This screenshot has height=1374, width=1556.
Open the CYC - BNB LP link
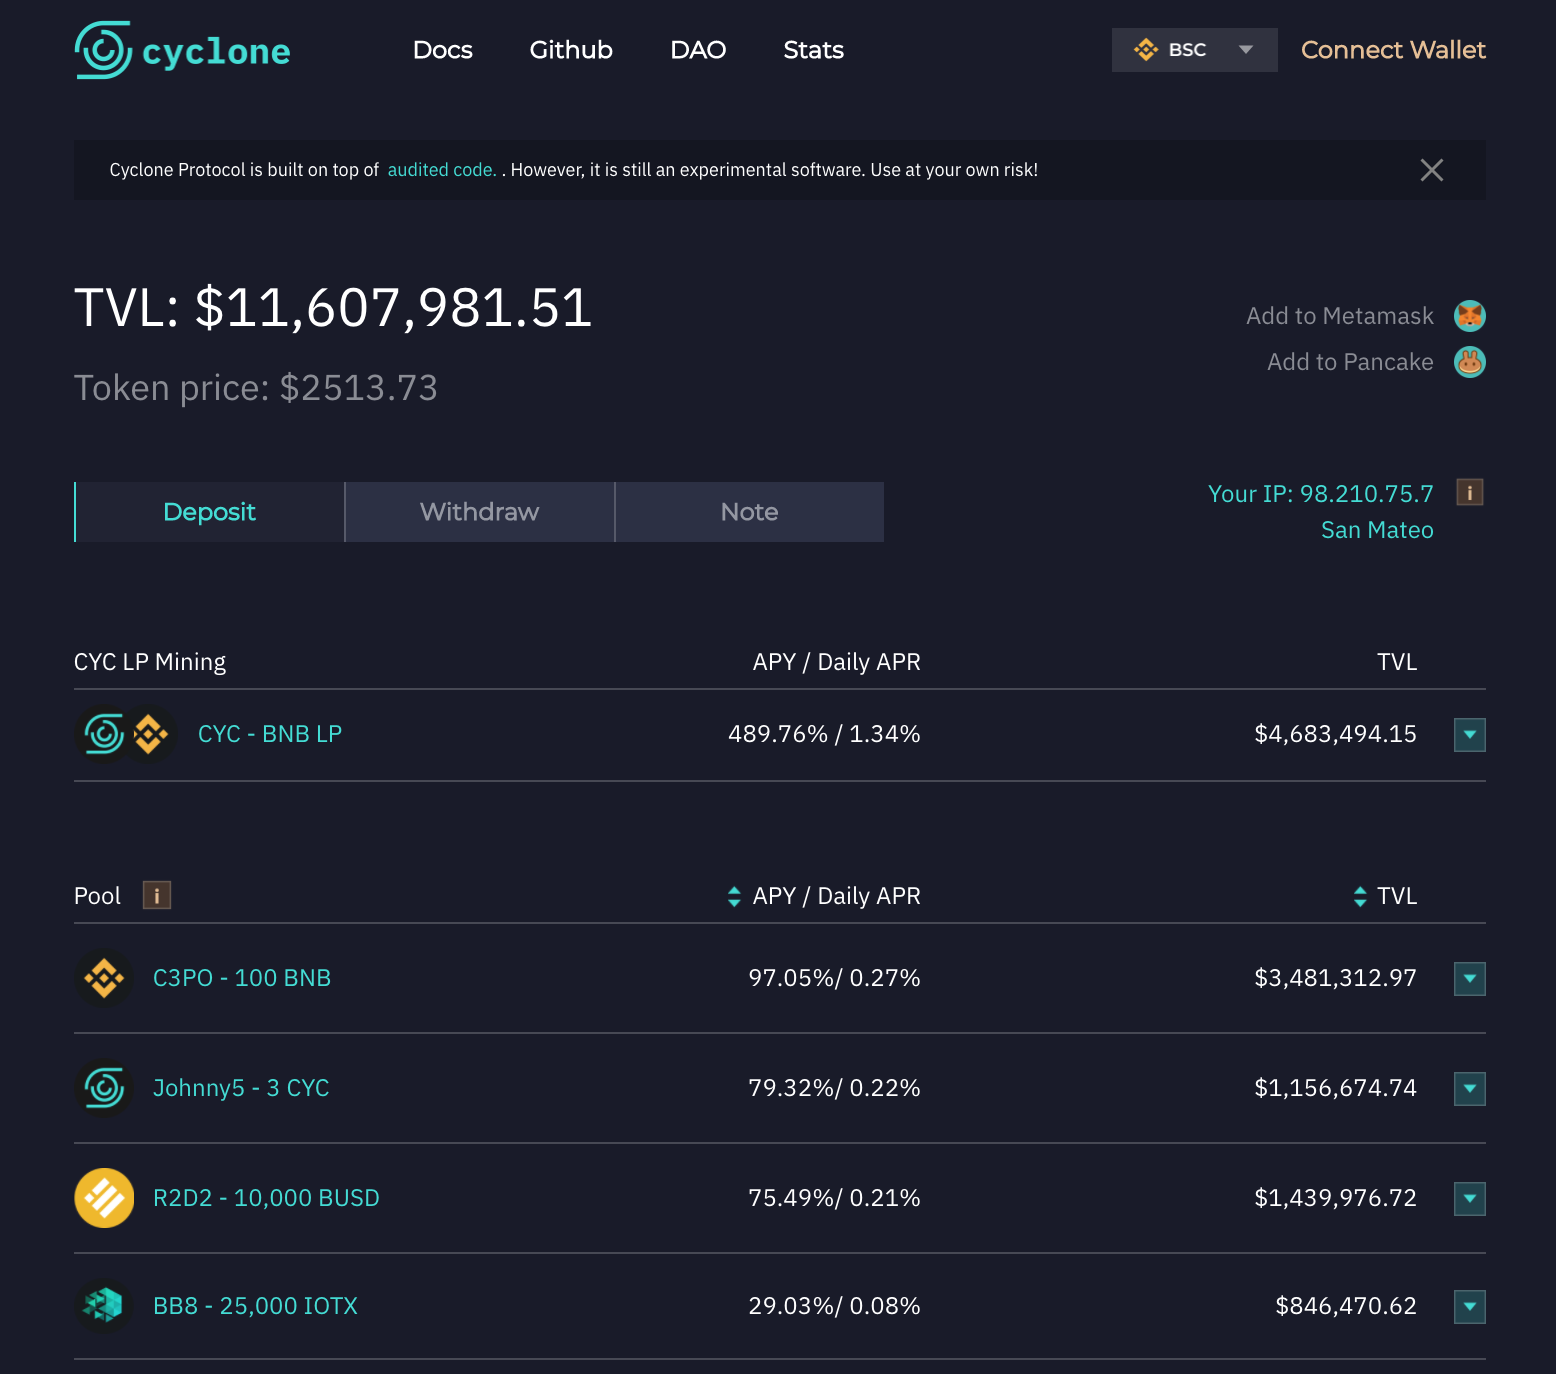(270, 734)
